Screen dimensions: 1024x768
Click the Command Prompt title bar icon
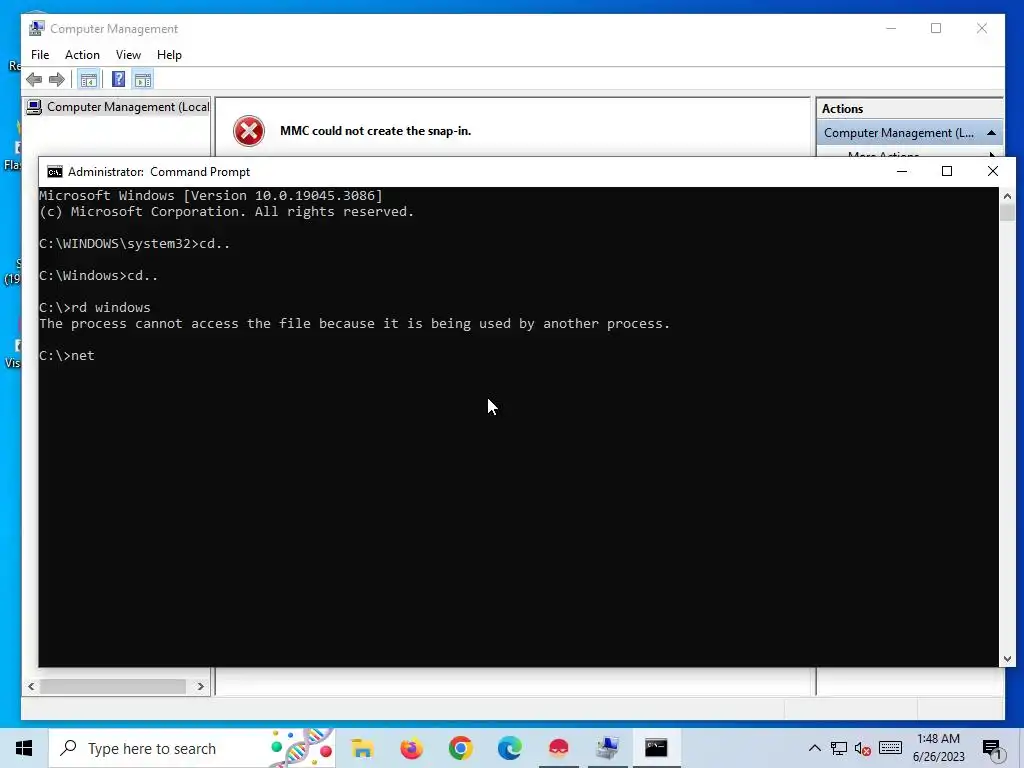[55, 172]
